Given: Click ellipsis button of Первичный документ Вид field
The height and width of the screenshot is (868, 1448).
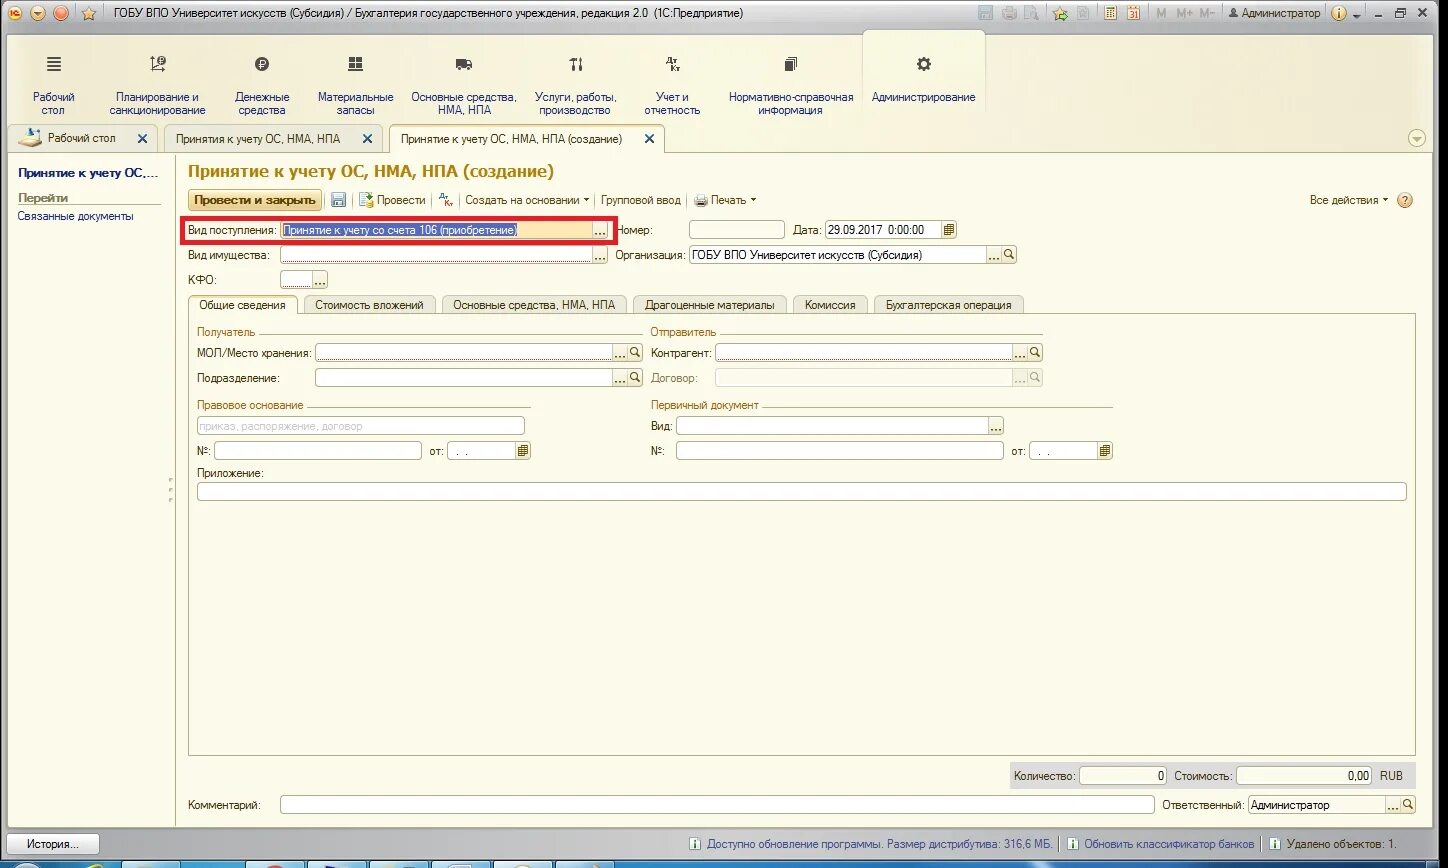Looking at the screenshot, I should pos(996,426).
